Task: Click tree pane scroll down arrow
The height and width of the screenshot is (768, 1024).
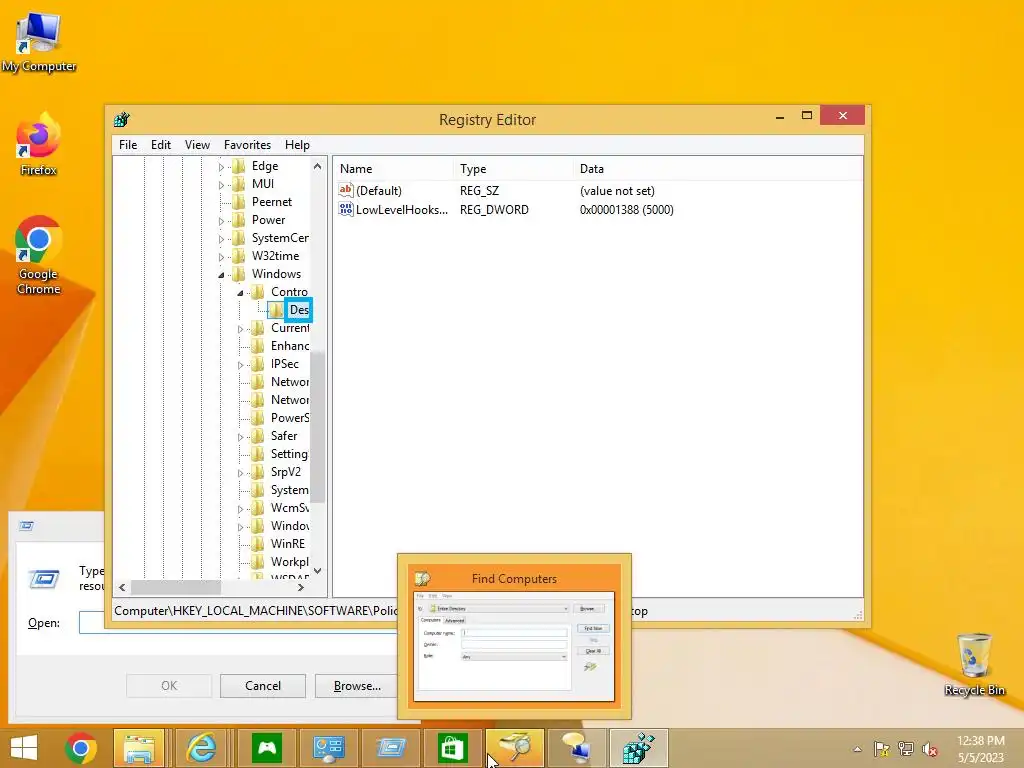Action: pos(317,571)
